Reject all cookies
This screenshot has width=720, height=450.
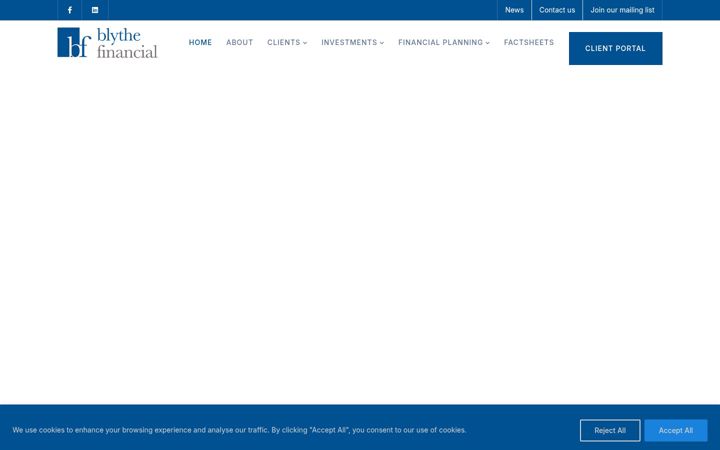click(610, 430)
